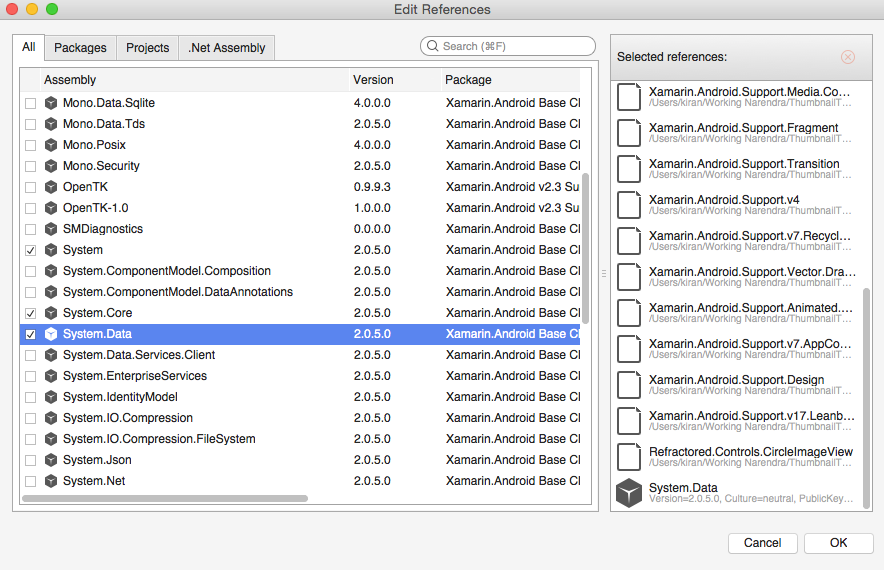
Task: Switch to the .Net Assembly tab
Action: pos(227,48)
